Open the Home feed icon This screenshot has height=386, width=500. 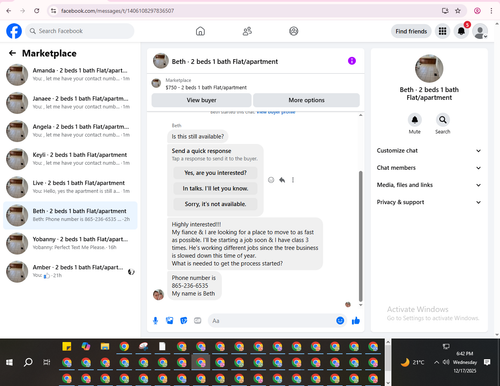click(x=200, y=31)
